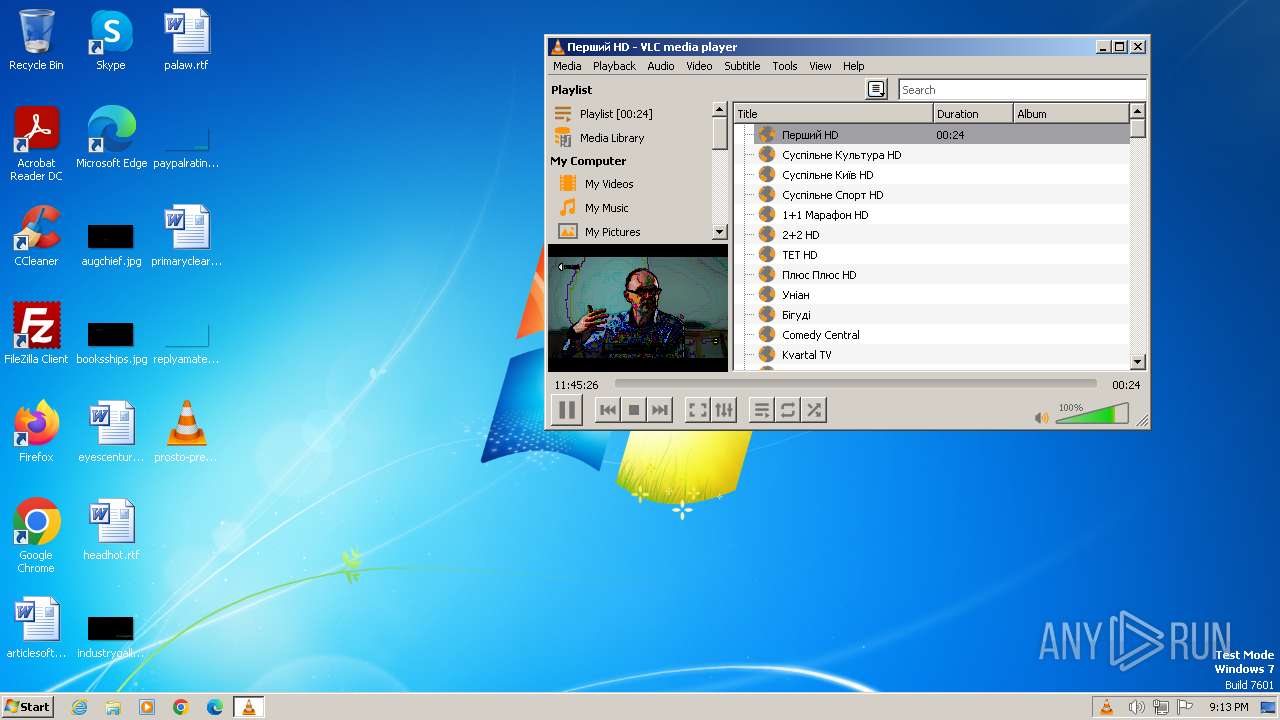
Task: Toggle loop mode button
Action: coord(788,410)
